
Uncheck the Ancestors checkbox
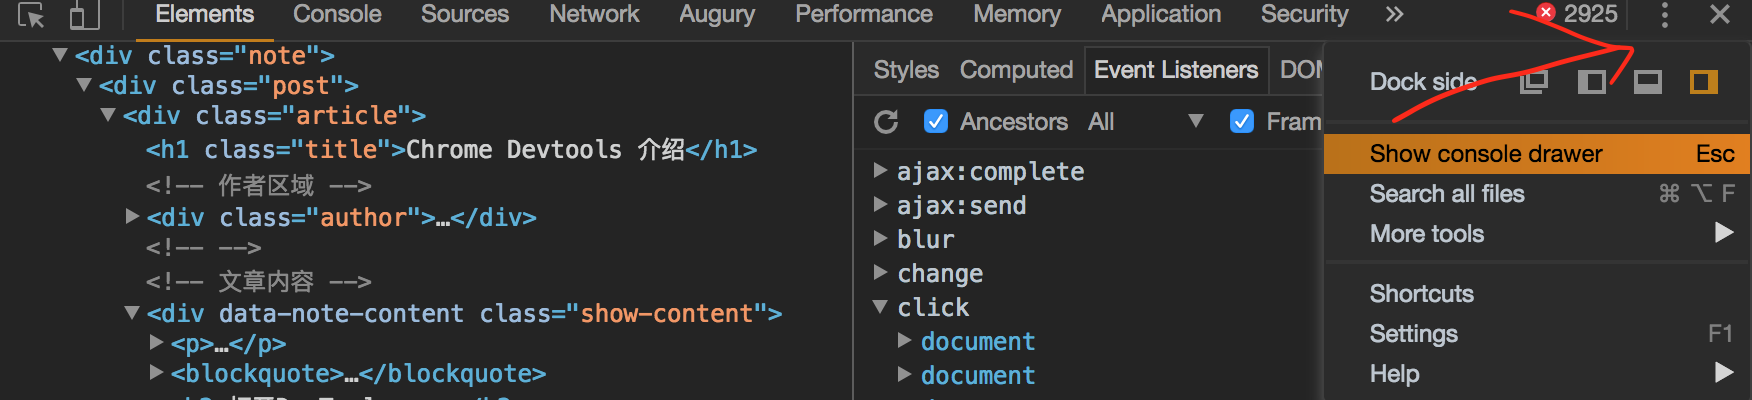[935, 122]
